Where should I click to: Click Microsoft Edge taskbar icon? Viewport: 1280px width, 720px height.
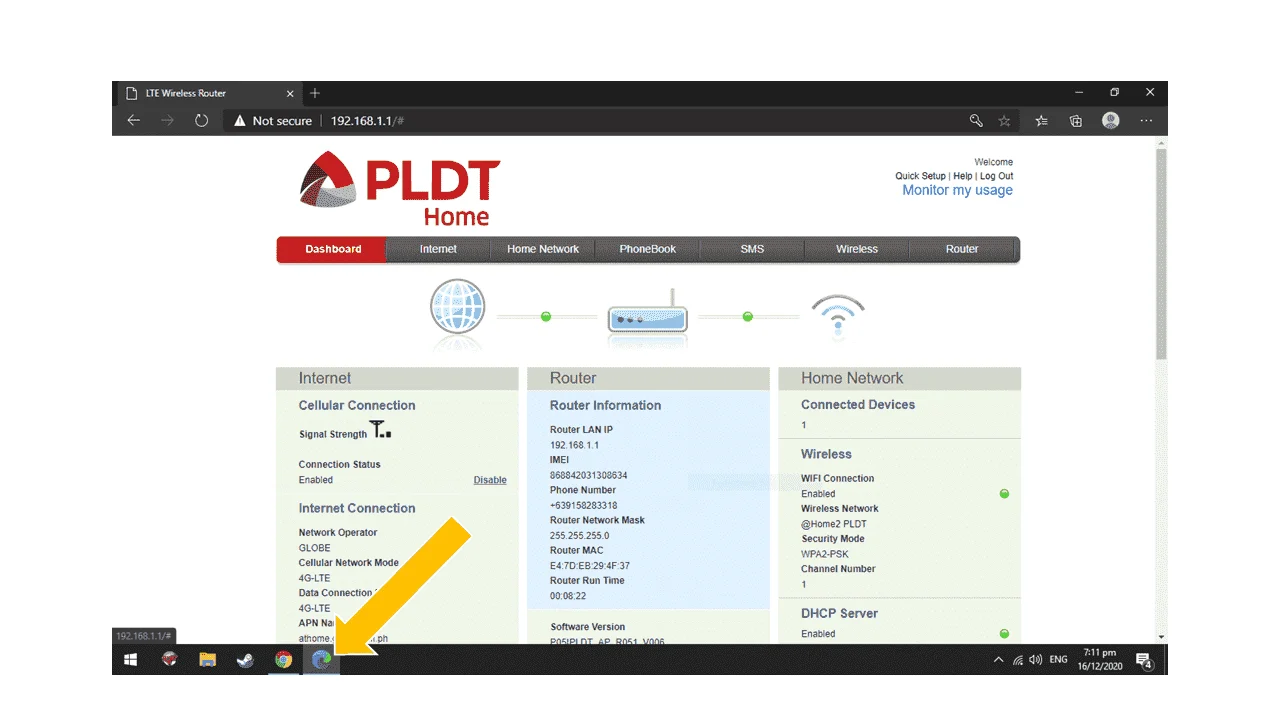tap(322, 660)
